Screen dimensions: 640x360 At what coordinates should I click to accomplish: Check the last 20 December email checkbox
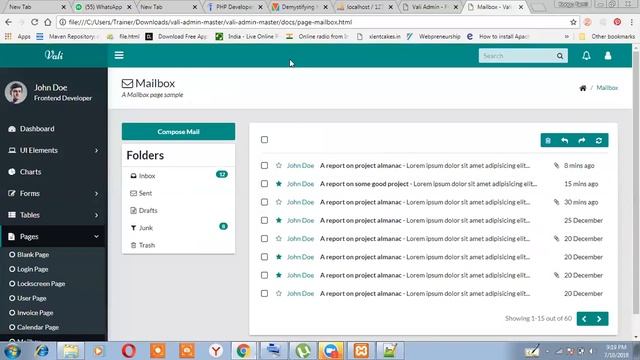(264, 293)
